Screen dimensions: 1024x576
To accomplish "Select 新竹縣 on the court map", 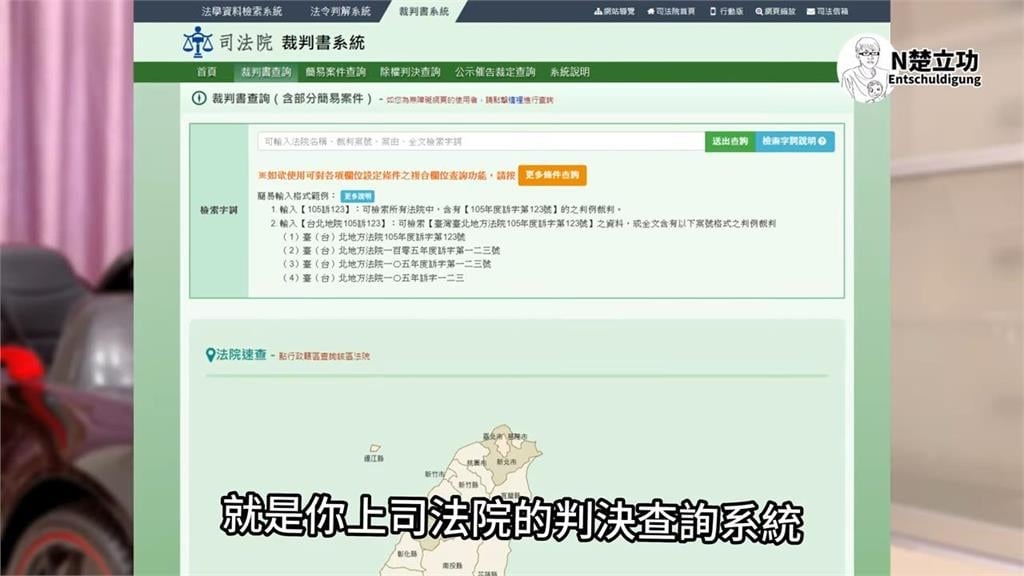I will click(468, 485).
